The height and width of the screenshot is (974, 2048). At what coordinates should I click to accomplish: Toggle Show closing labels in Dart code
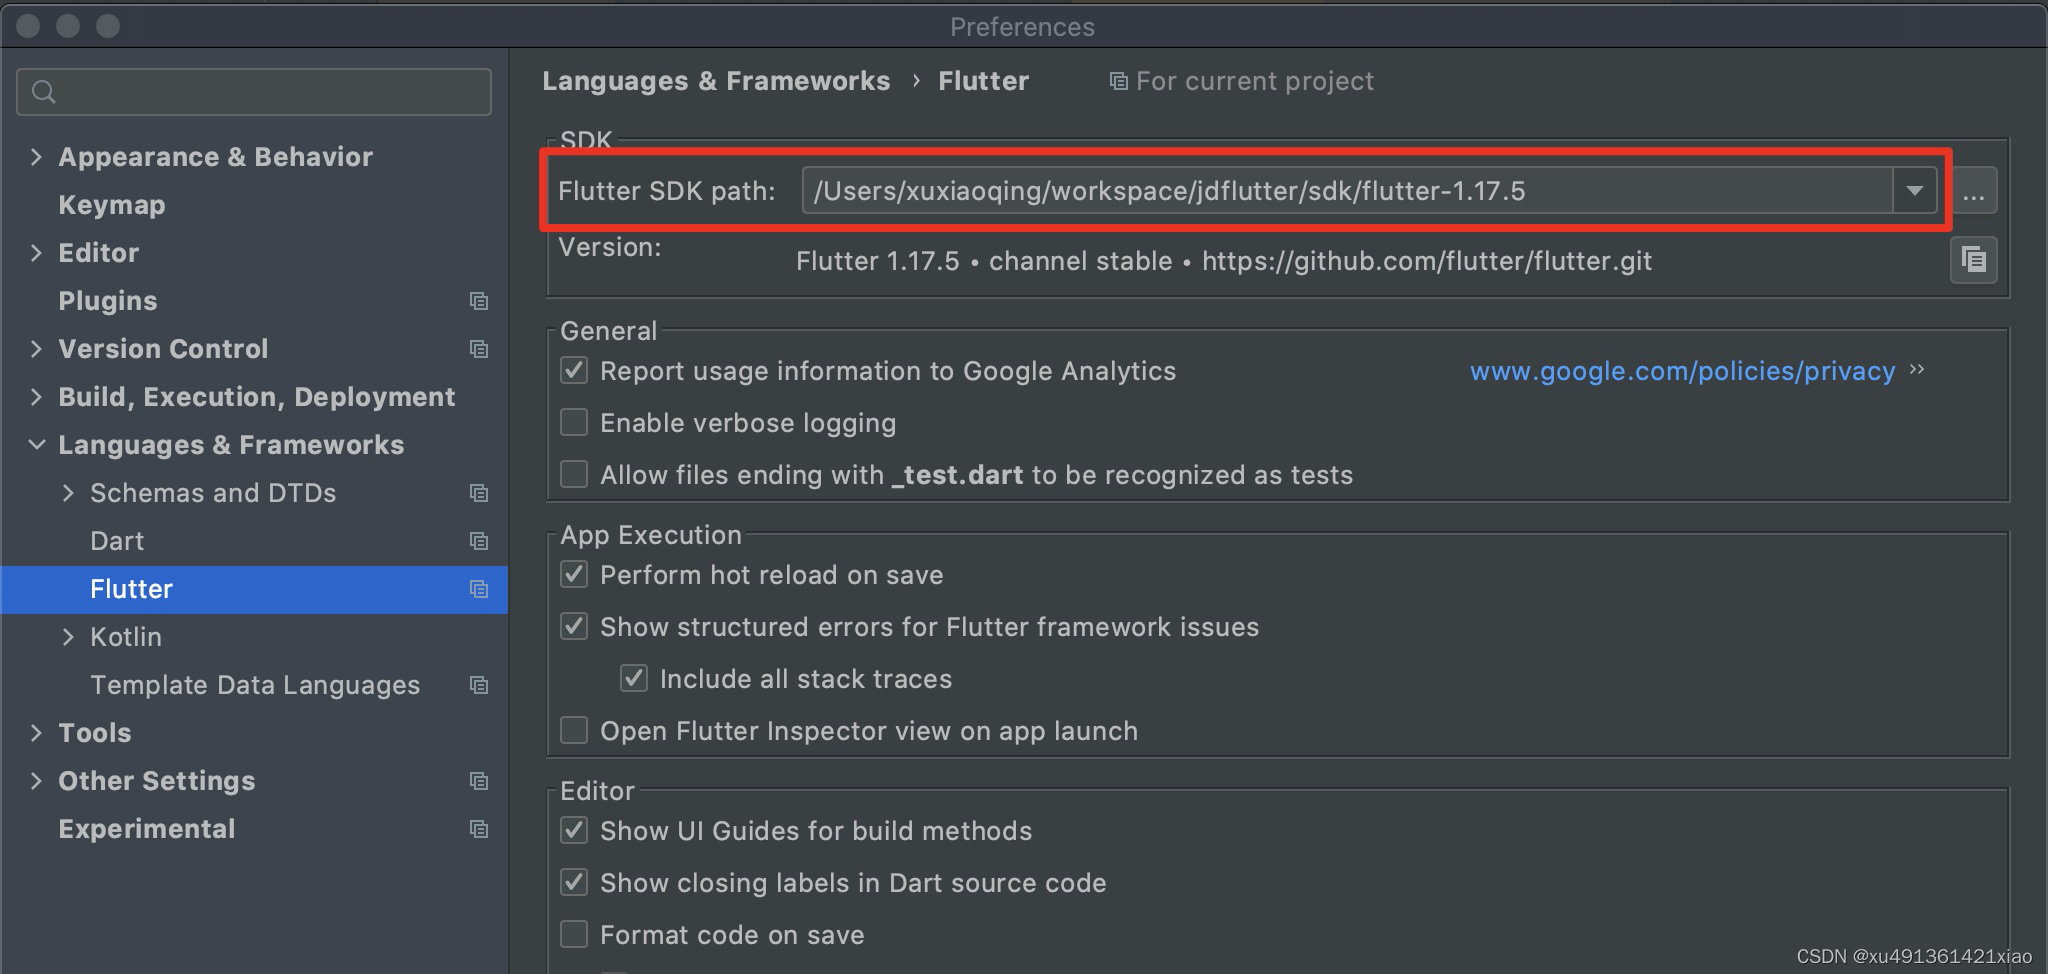(574, 883)
